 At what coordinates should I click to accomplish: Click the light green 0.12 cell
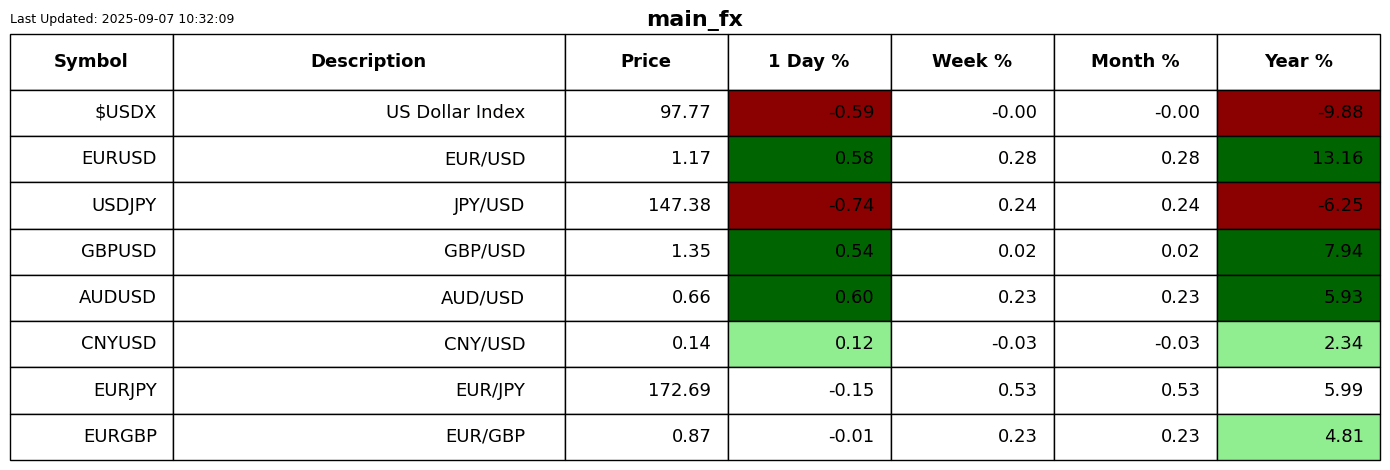point(809,344)
